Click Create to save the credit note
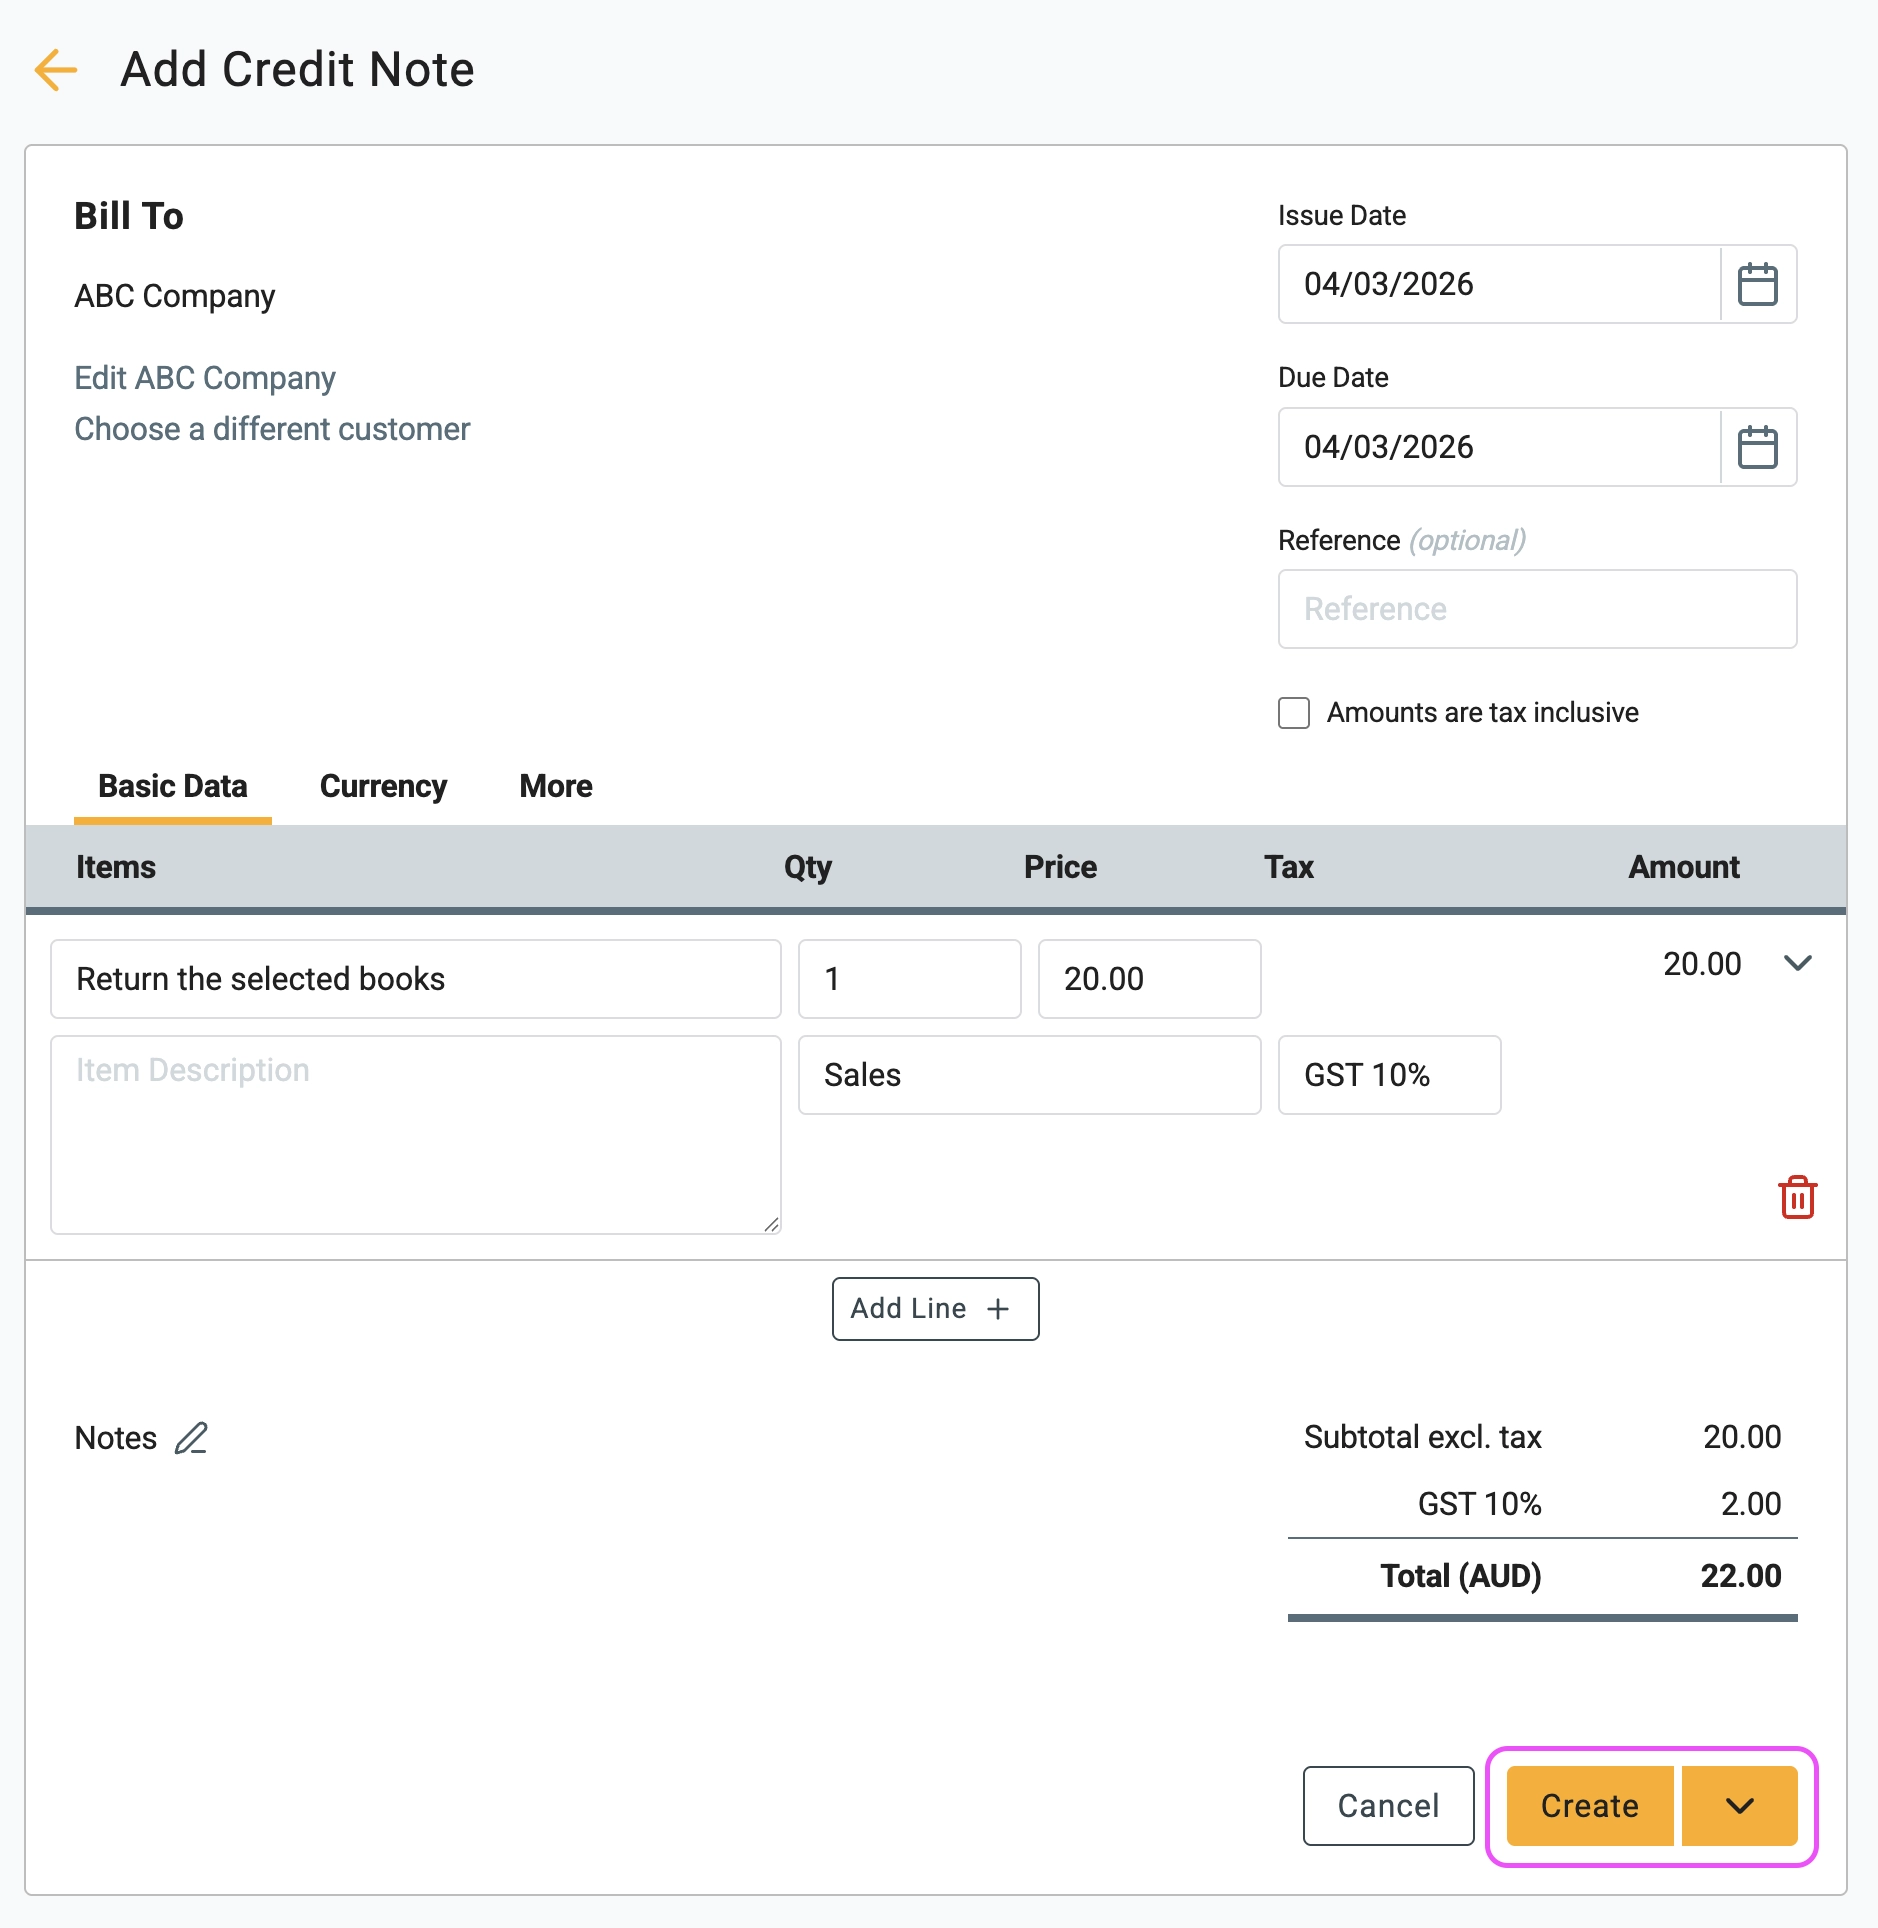 pyautogui.click(x=1588, y=1806)
